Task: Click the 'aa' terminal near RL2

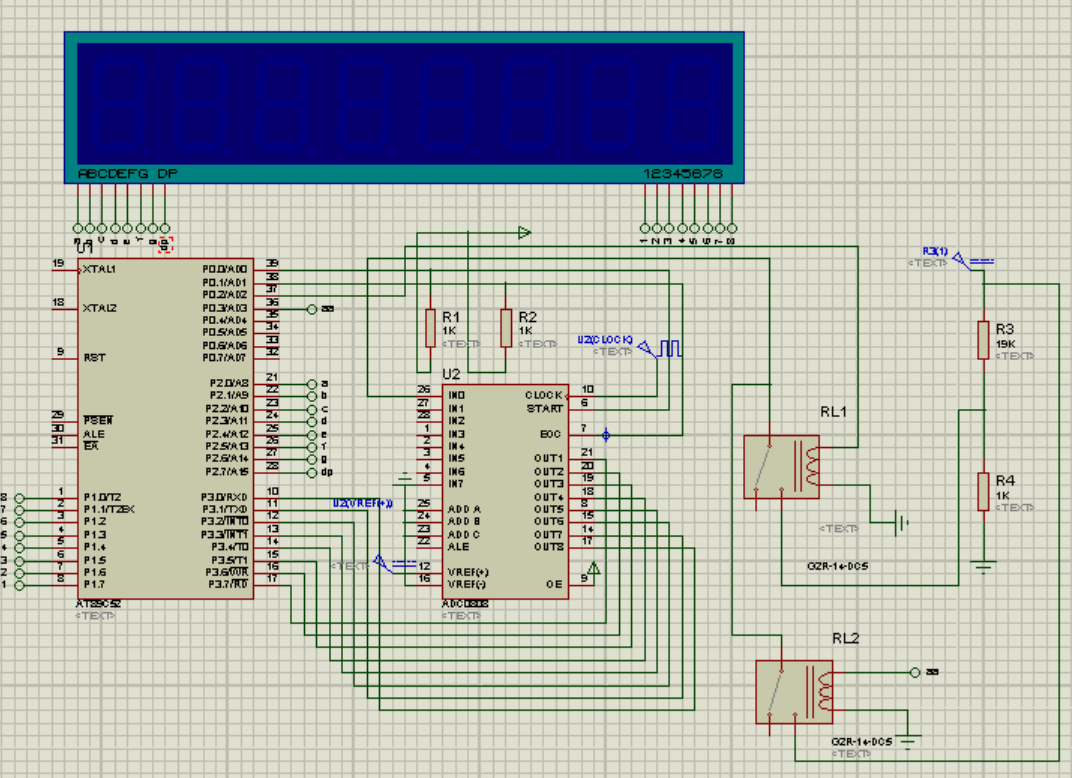Action: tap(915, 673)
